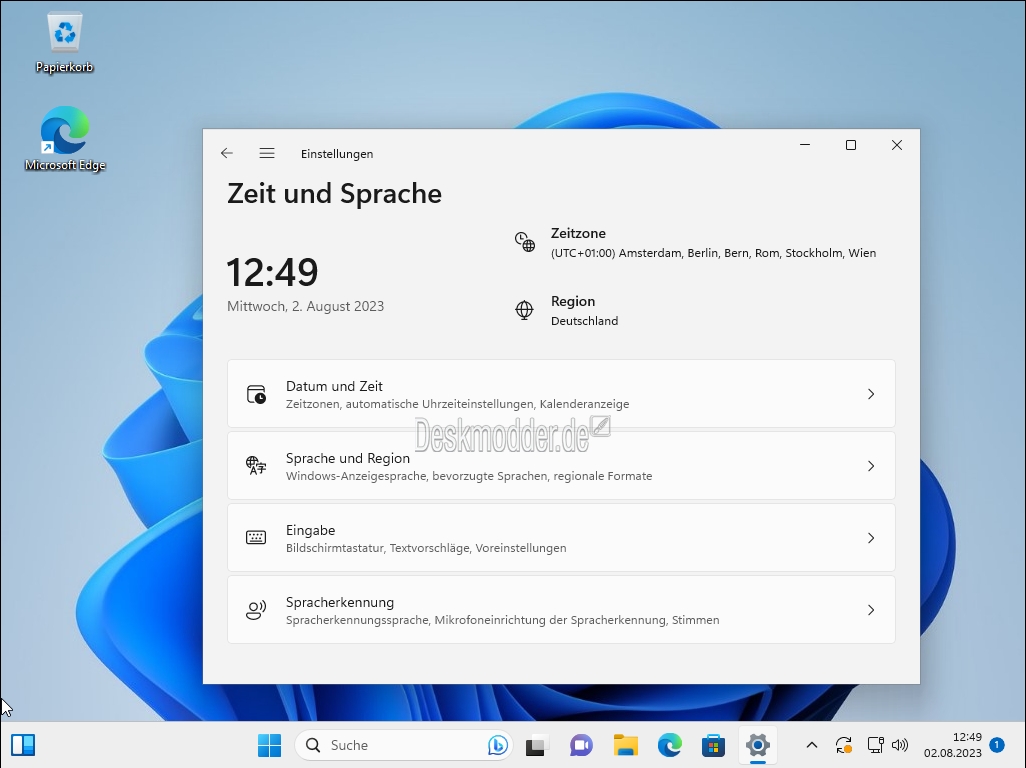
Task: Open the Windows Start menu
Action: [269, 745]
